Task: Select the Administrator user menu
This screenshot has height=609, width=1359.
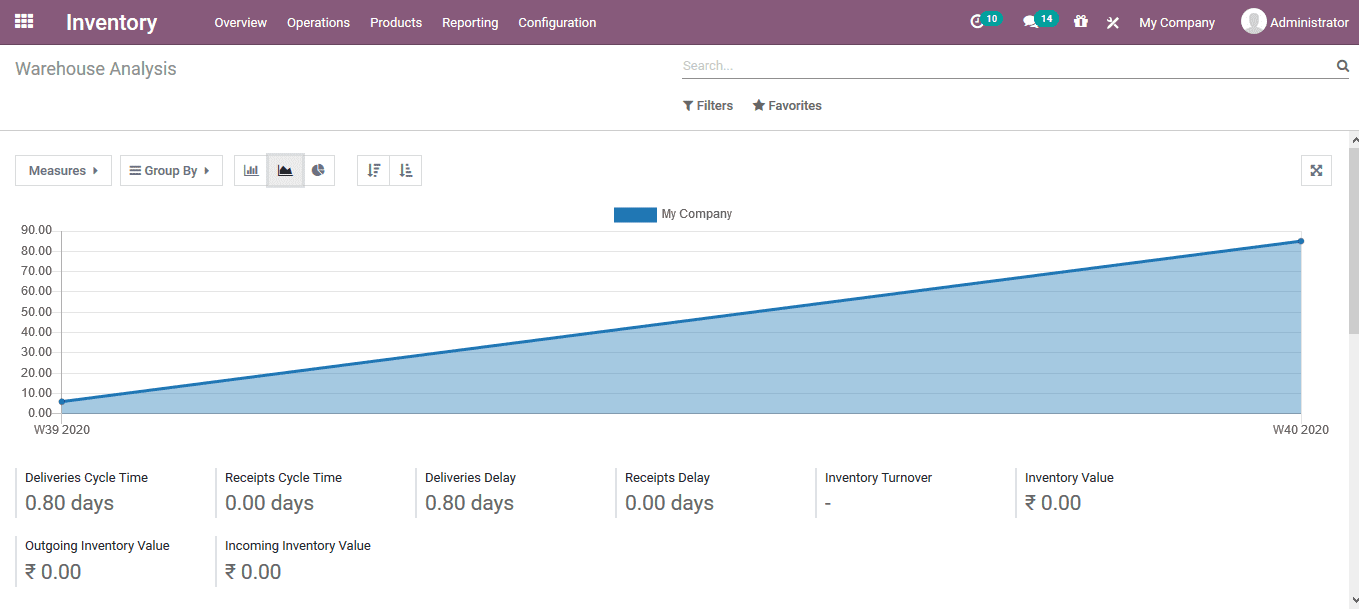Action: point(1295,21)
